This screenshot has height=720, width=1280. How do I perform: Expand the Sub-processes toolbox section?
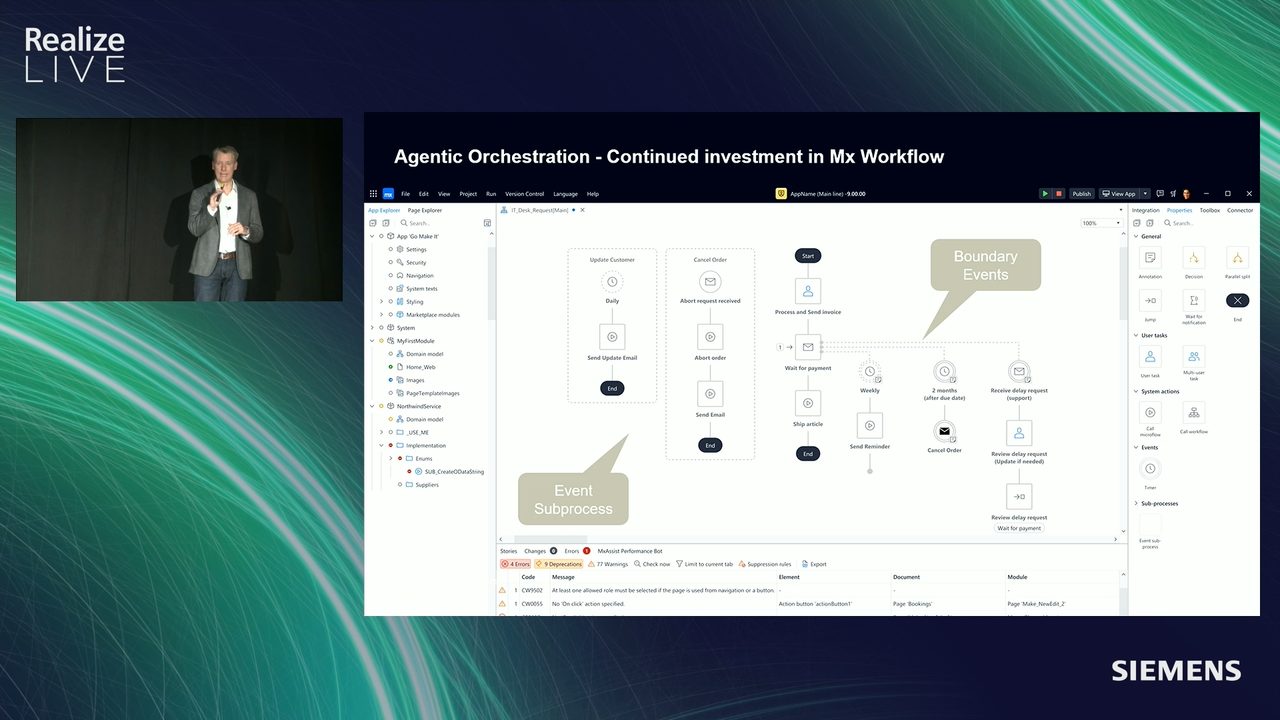point(1136,504)
